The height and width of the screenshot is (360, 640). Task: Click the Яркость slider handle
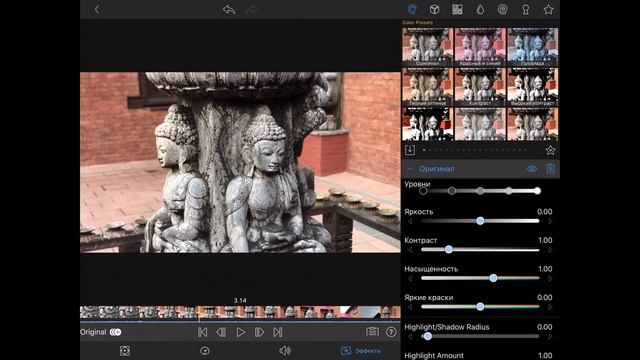click(480, 221)
